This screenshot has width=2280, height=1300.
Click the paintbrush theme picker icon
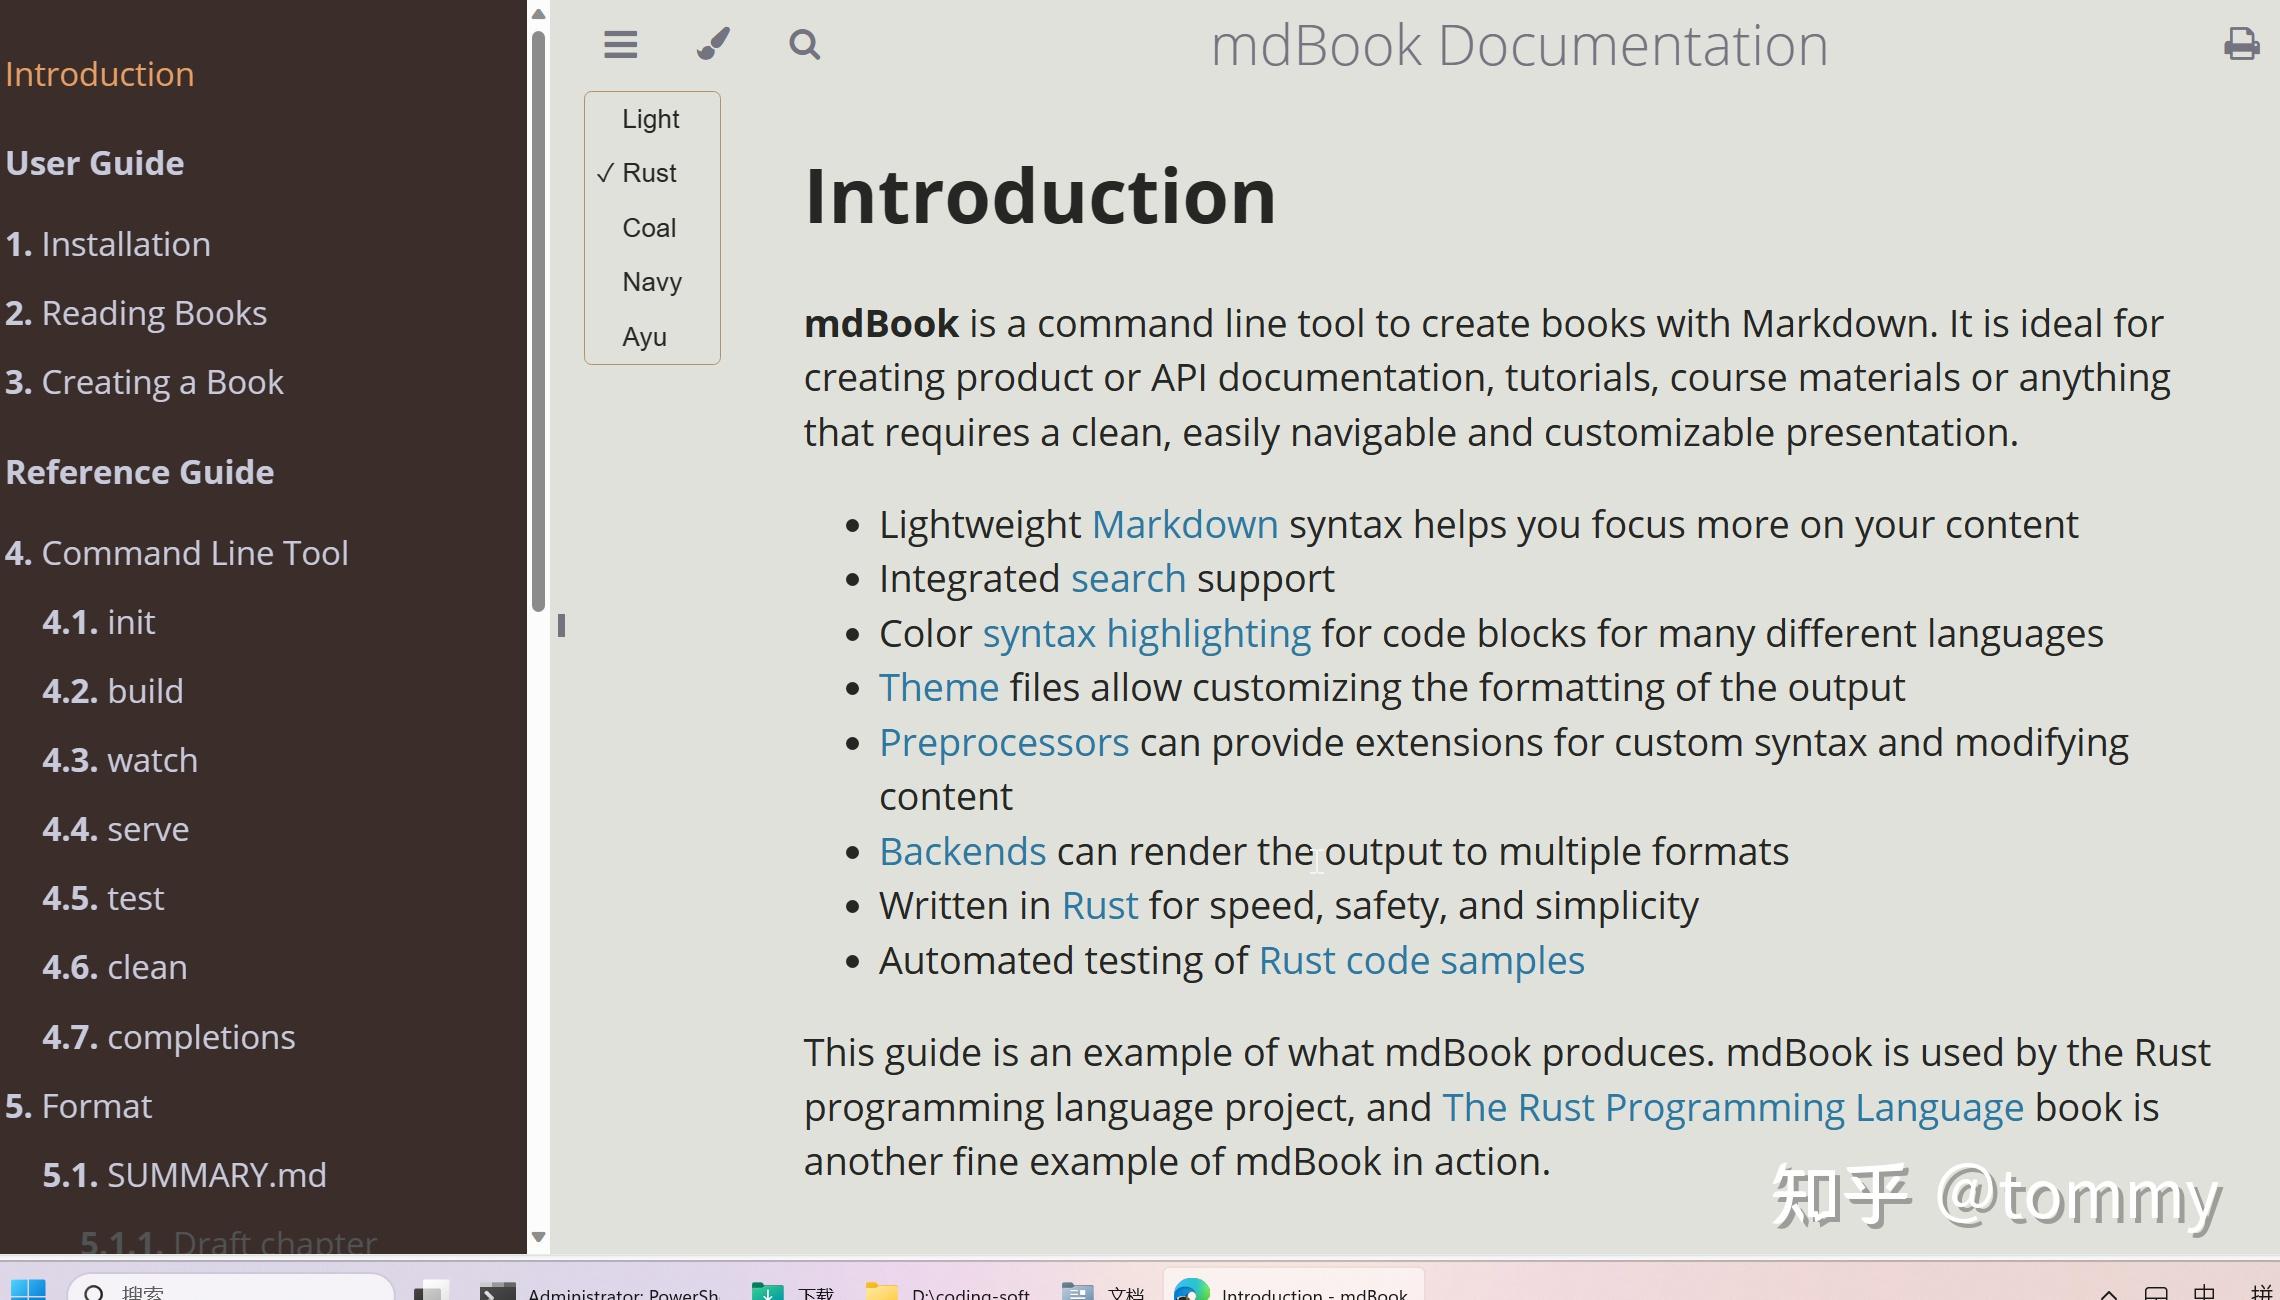713,45
